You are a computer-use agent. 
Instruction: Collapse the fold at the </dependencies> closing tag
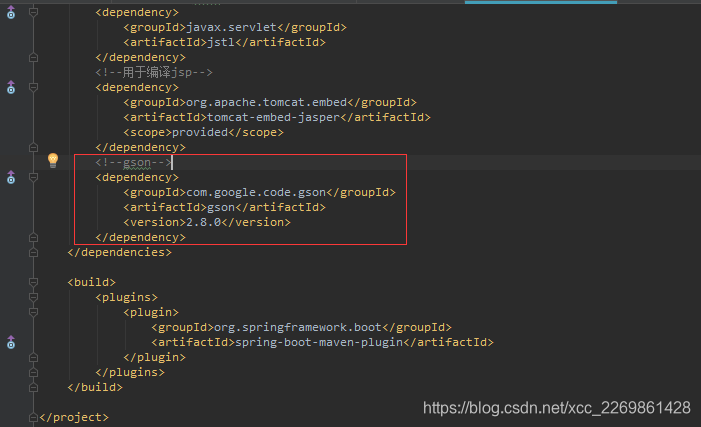(33, 252)
